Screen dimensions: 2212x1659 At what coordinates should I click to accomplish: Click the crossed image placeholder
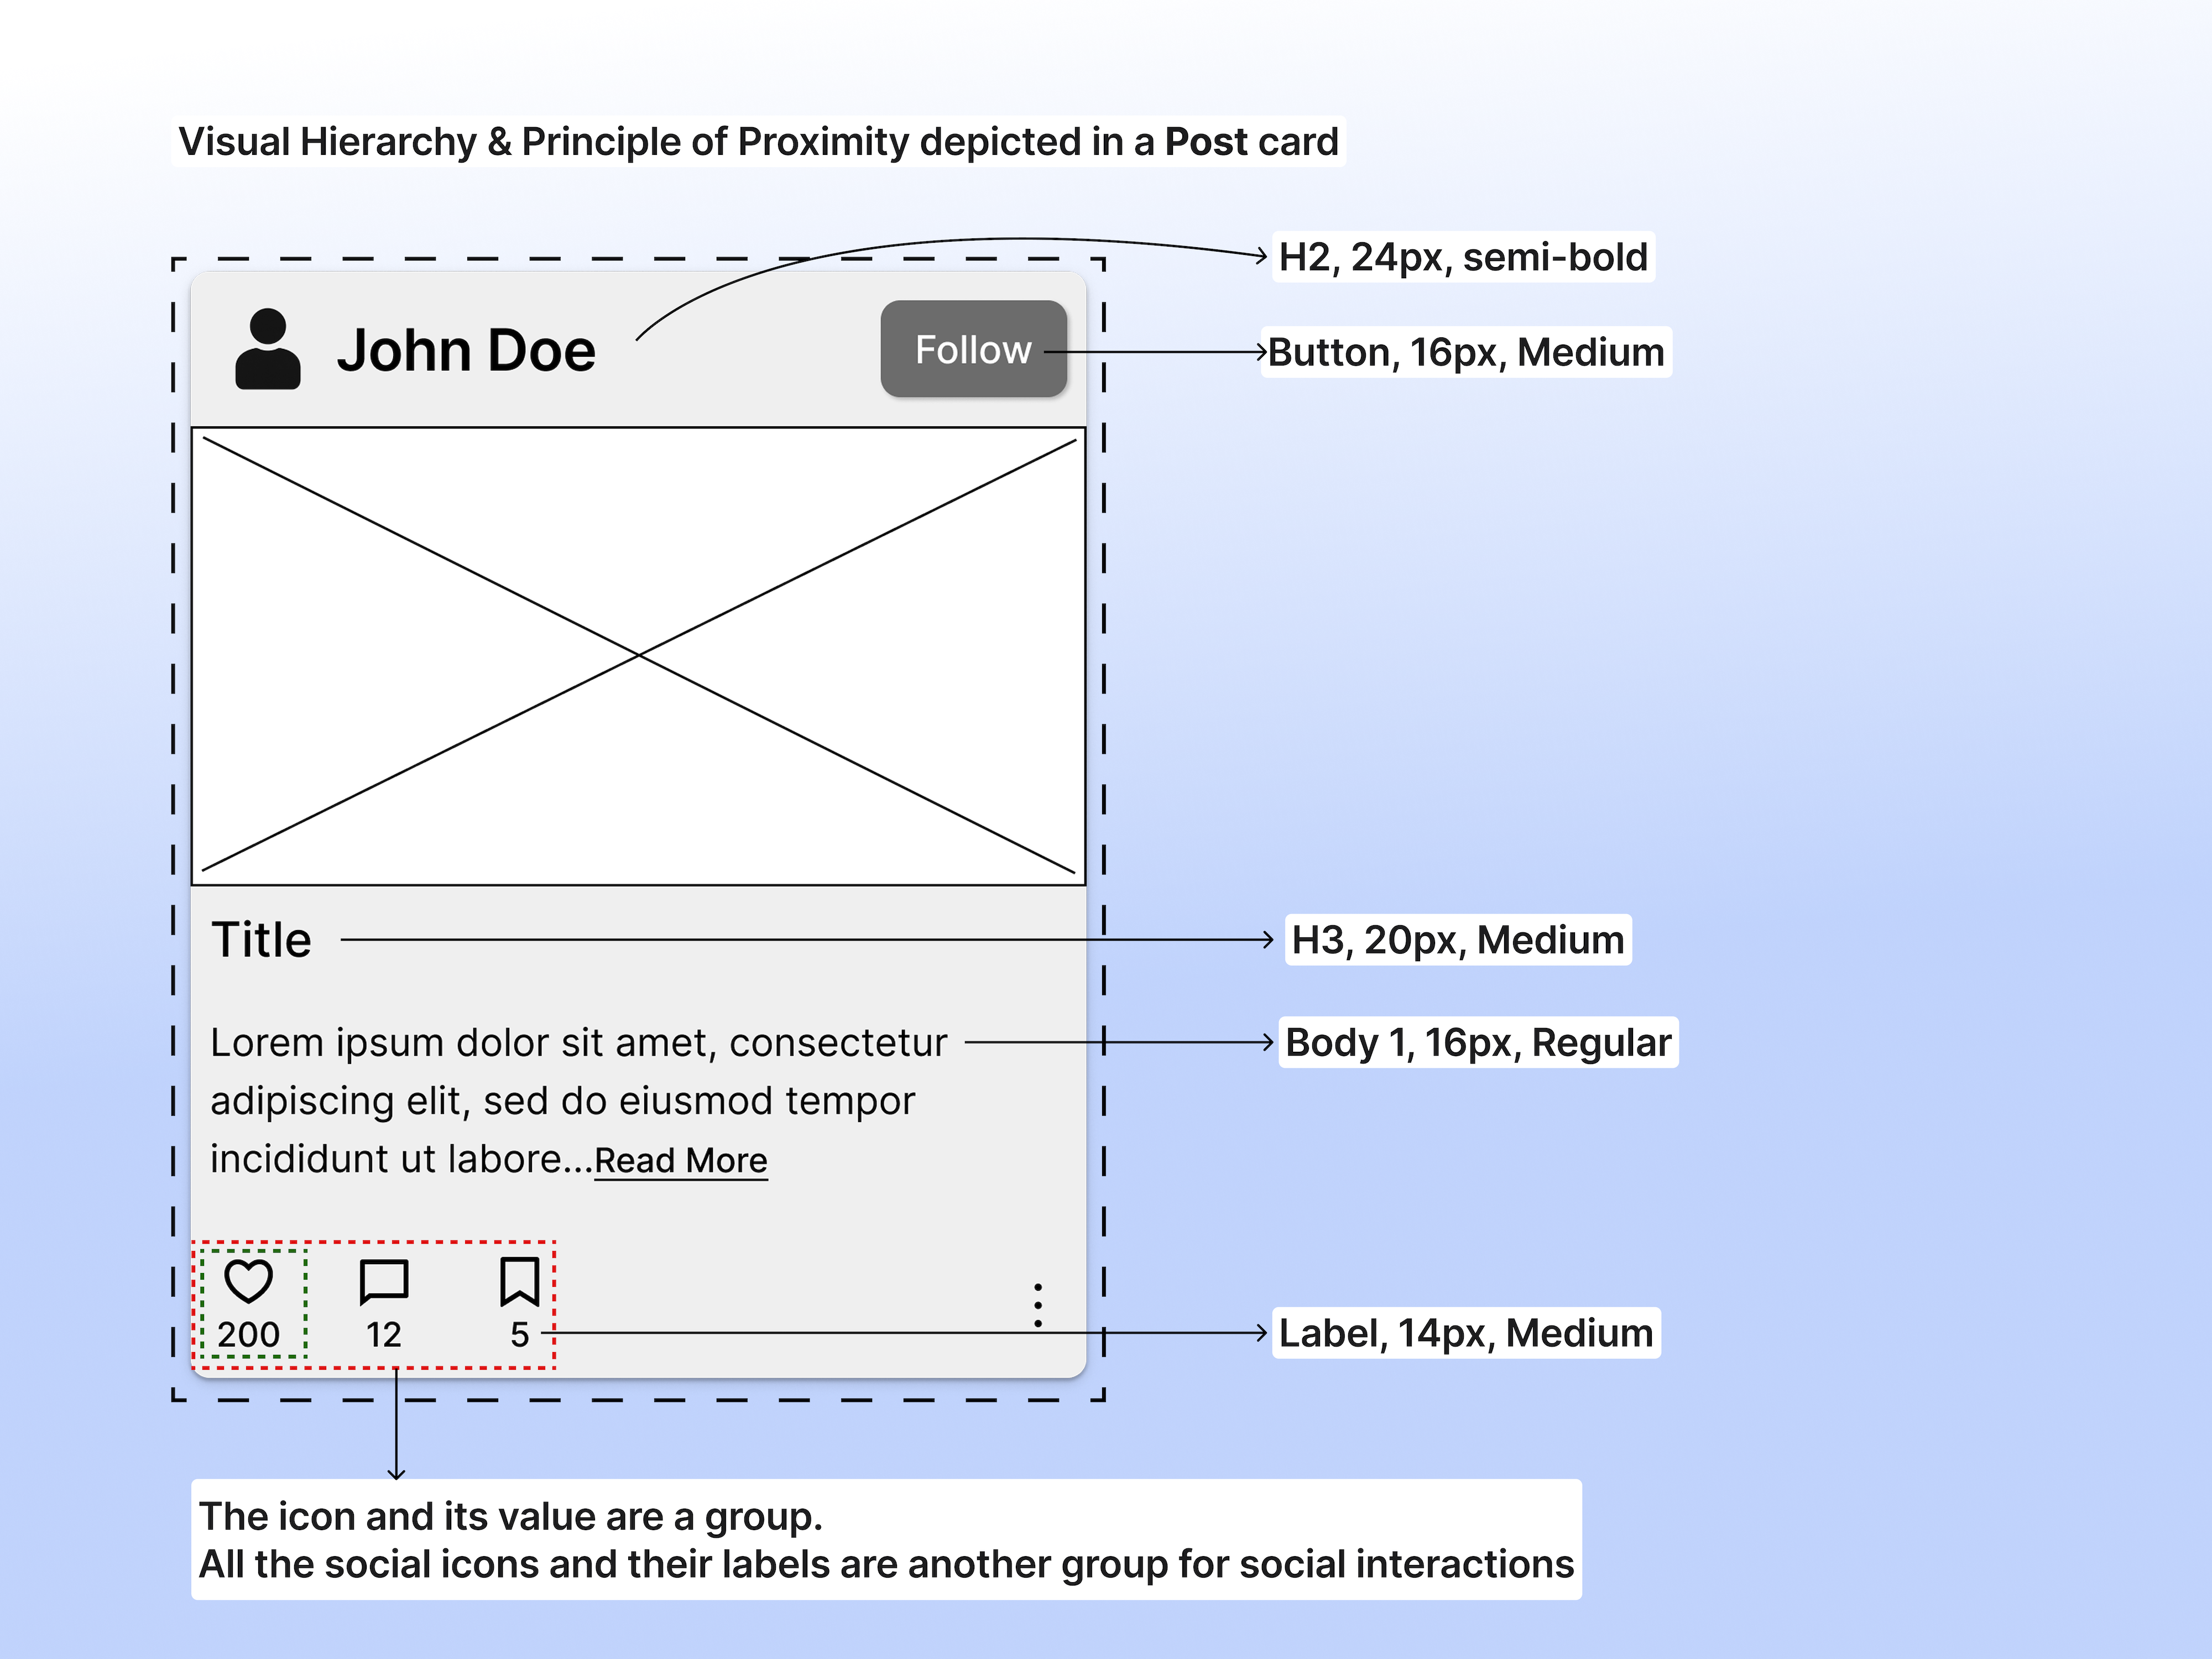(638, 655)
